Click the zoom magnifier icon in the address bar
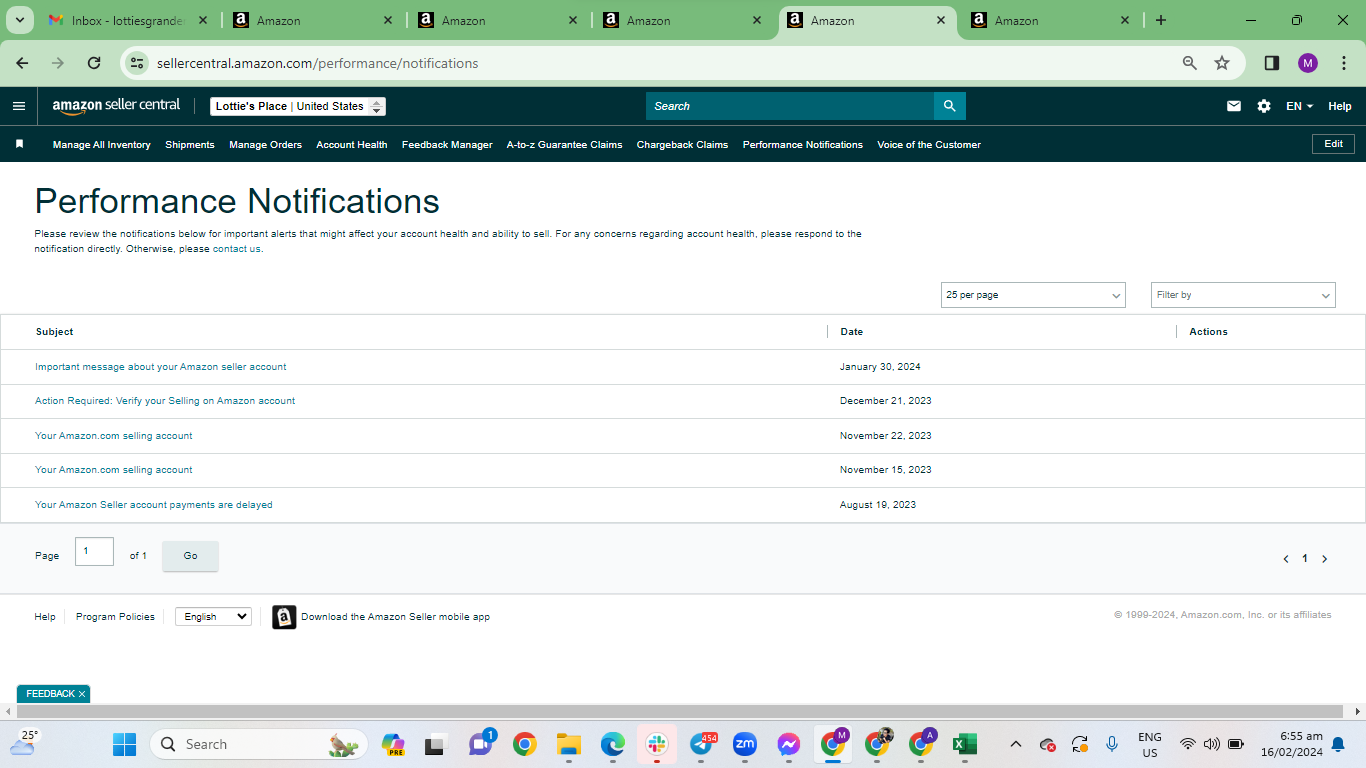This screenshot has height=768, width=1366. click(1190, 63)
